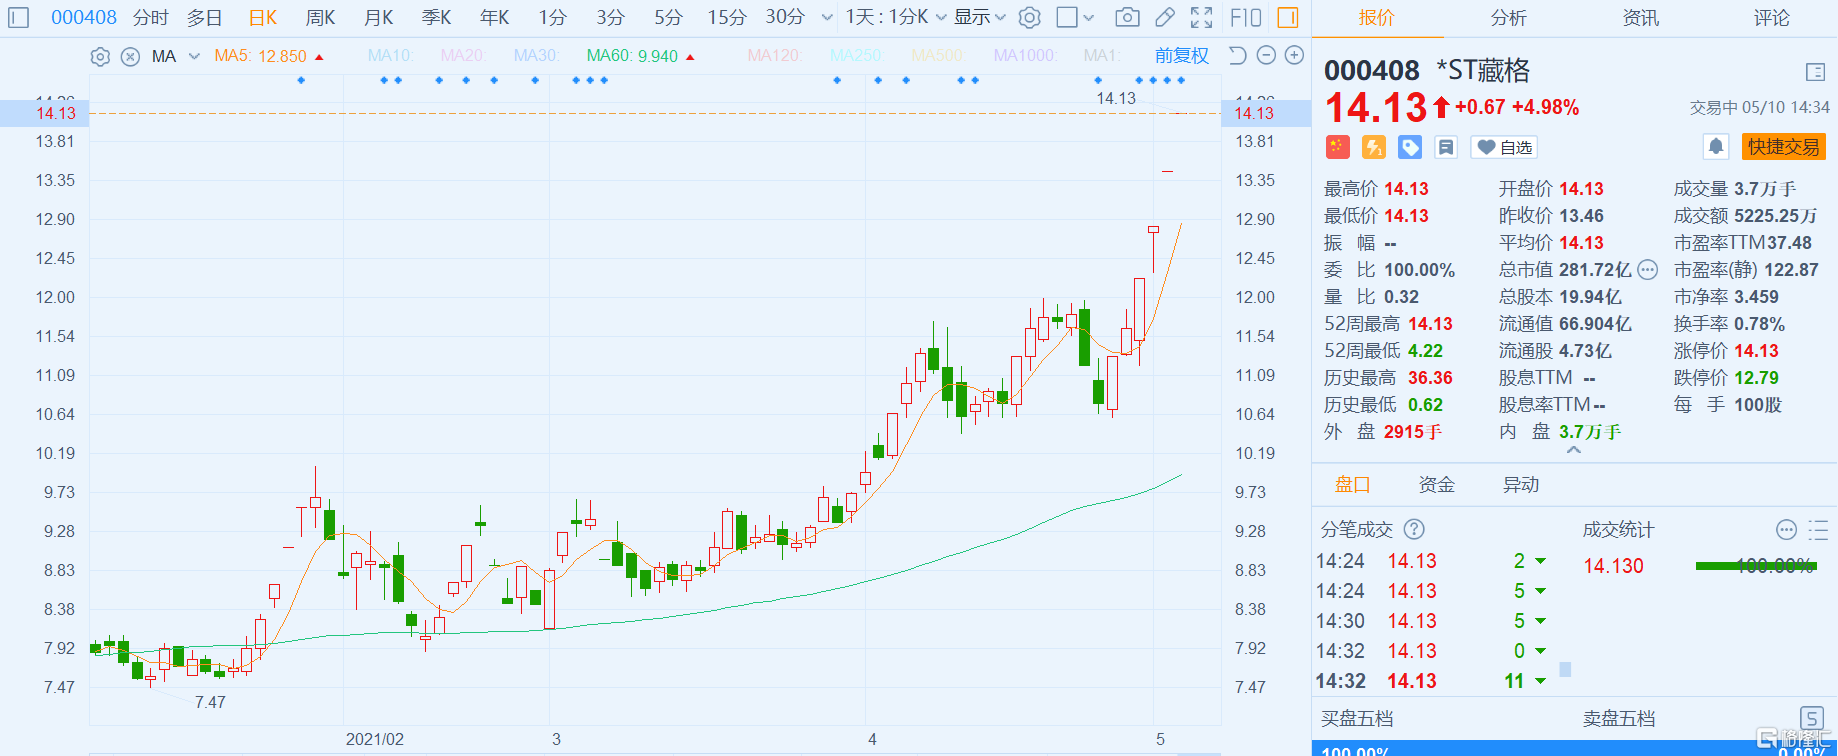Click the 前复权 adjustment link

[x=1181, y=56]
